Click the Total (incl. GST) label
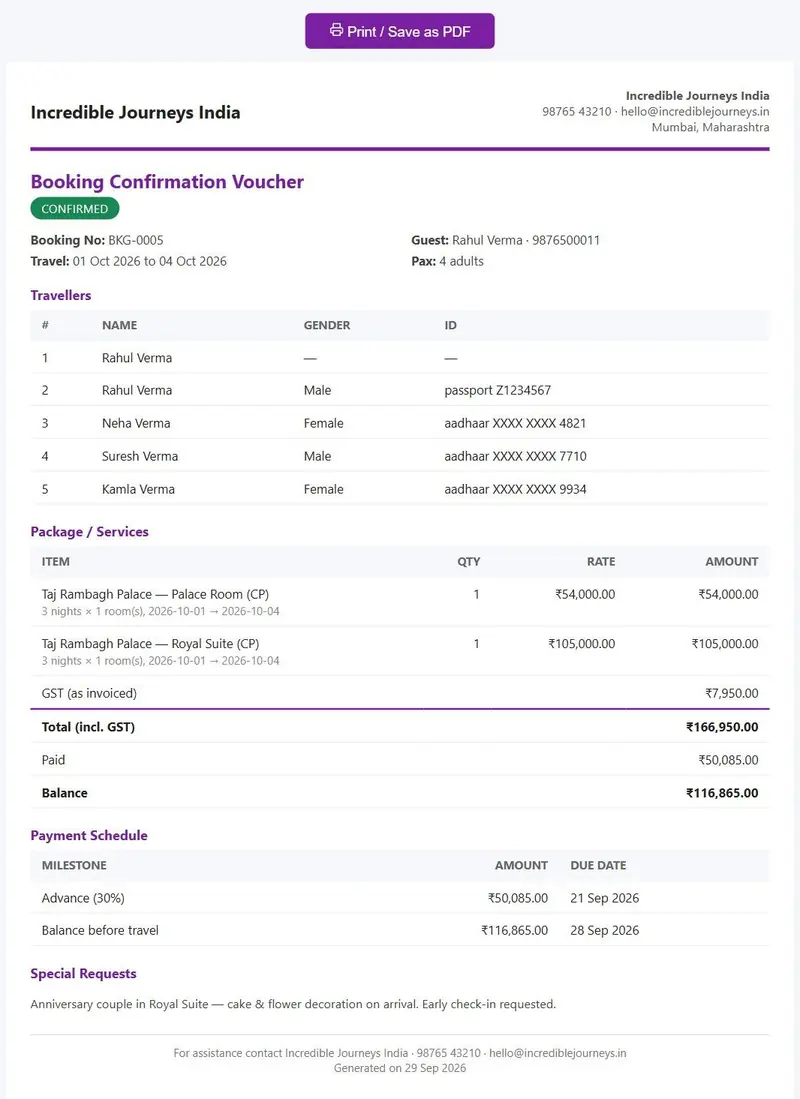The width and height of the screenshot is (800, 1099). pos(88,727)
